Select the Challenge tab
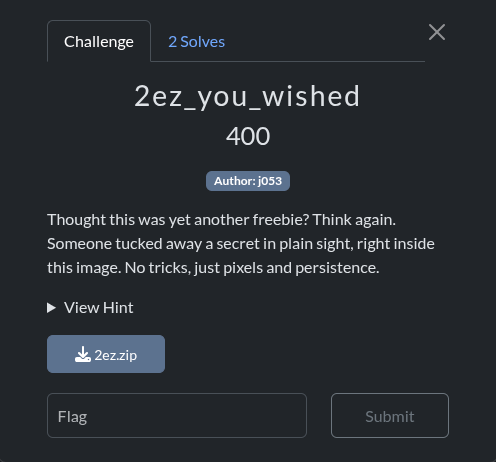This screenshot has width=496, height=462. (x=99, y=42)
